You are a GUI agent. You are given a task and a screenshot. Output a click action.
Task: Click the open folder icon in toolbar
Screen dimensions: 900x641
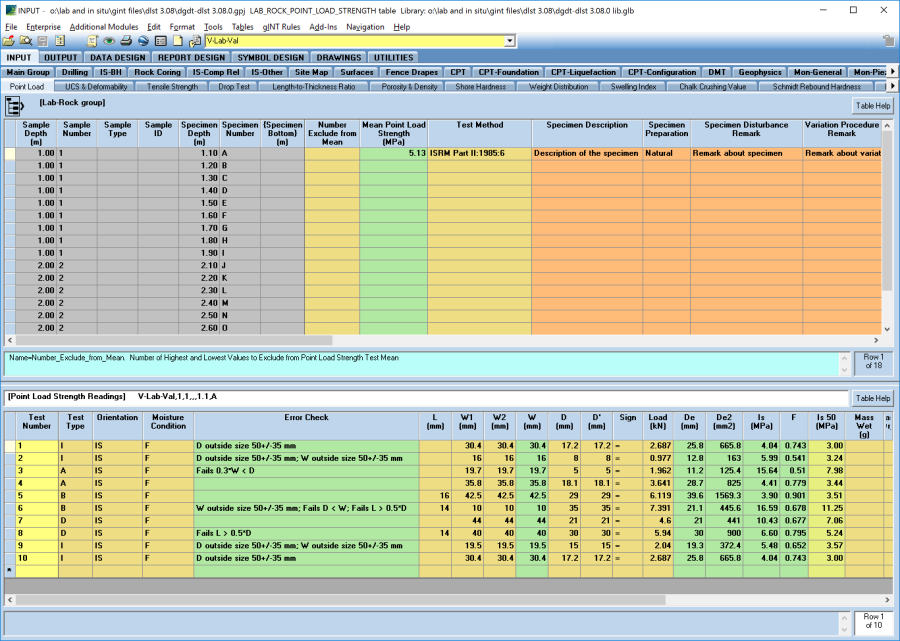tap(9, 41)
